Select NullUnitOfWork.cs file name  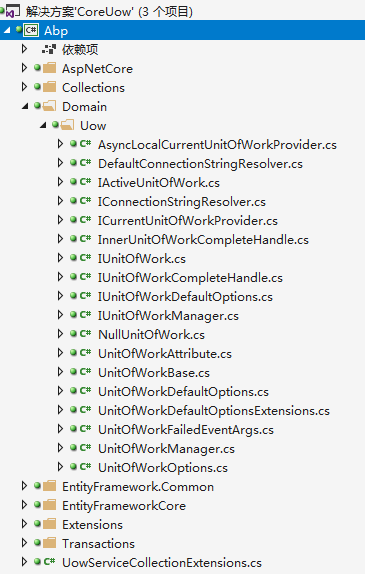pos(151,335)
